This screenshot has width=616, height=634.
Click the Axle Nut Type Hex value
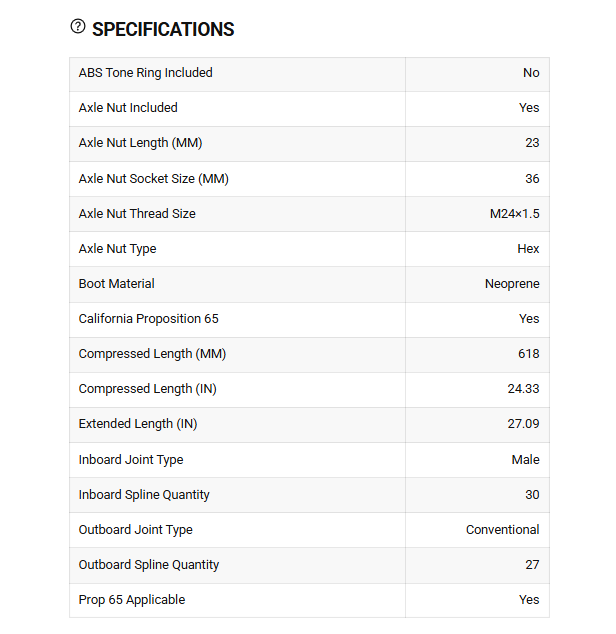click(x=528, y=249)
